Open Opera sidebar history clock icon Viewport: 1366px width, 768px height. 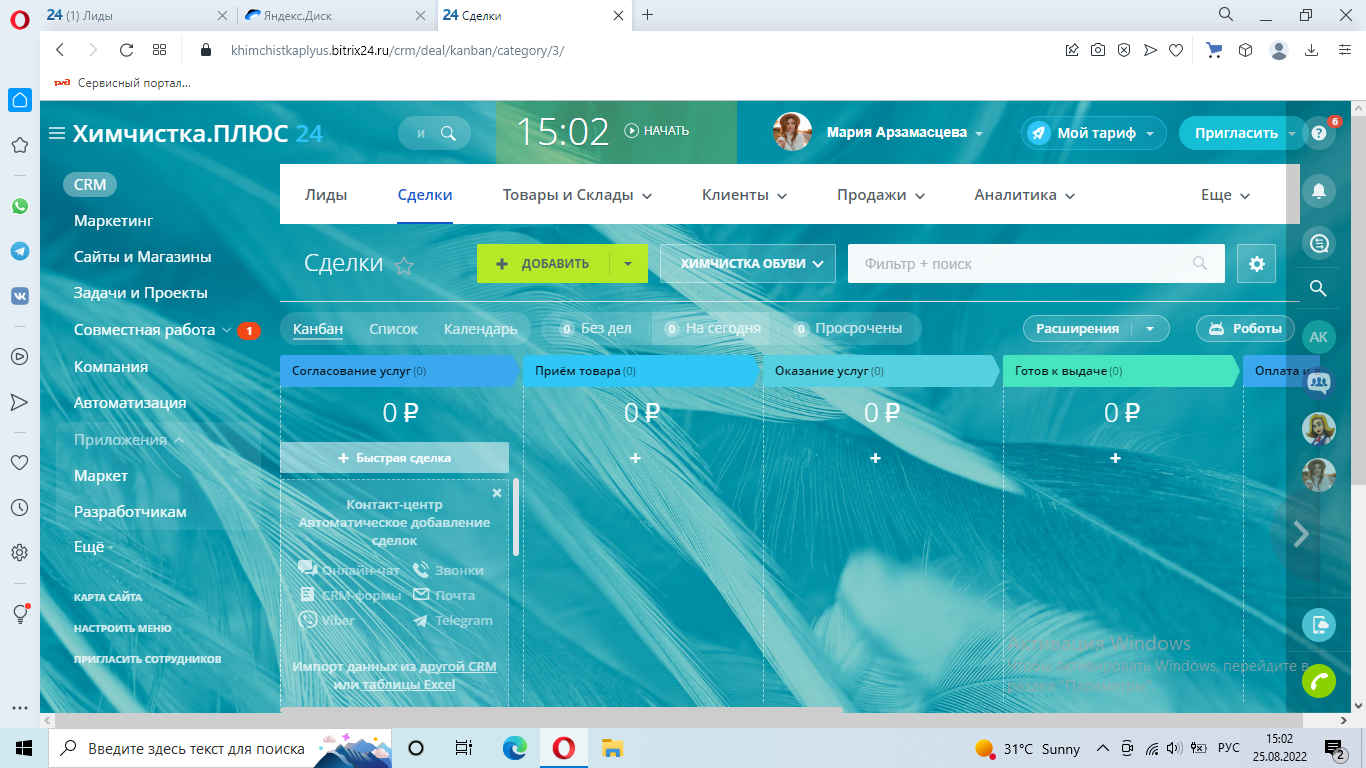(x=19, y=508)
